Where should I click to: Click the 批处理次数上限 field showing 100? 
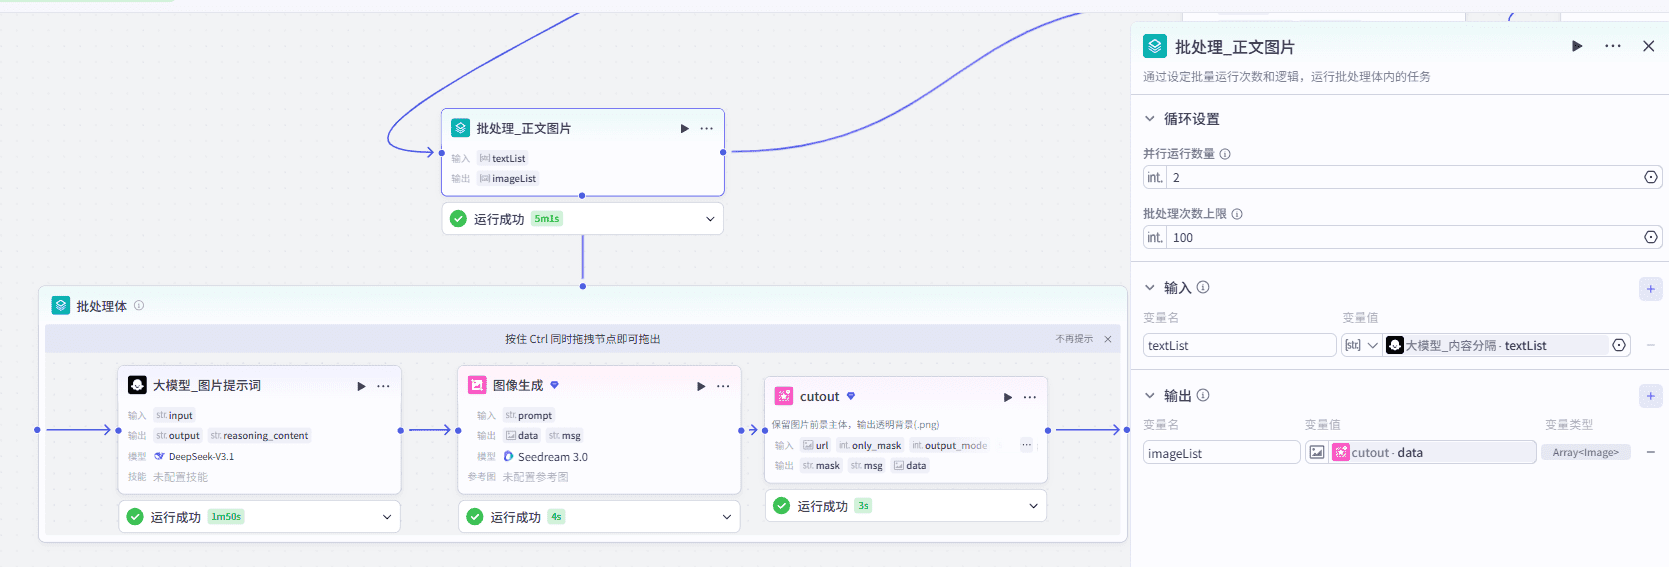point(1400,237)
